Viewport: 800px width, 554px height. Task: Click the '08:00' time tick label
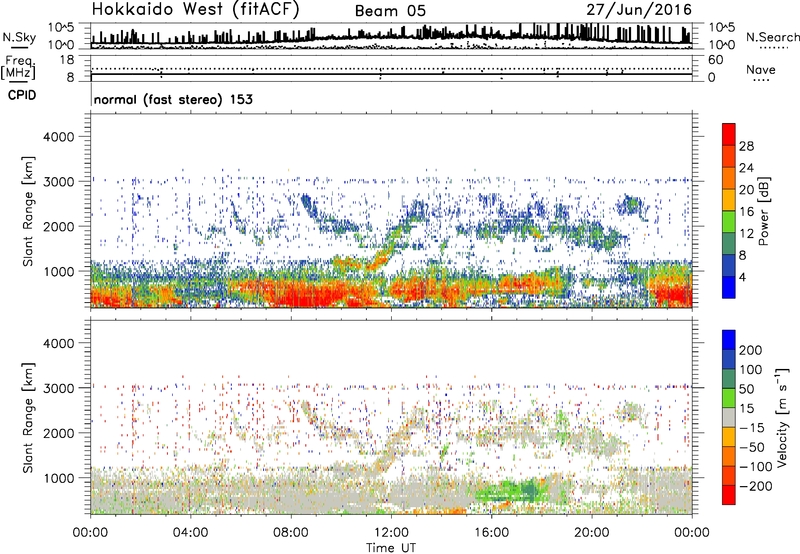(x=291, y=533)
